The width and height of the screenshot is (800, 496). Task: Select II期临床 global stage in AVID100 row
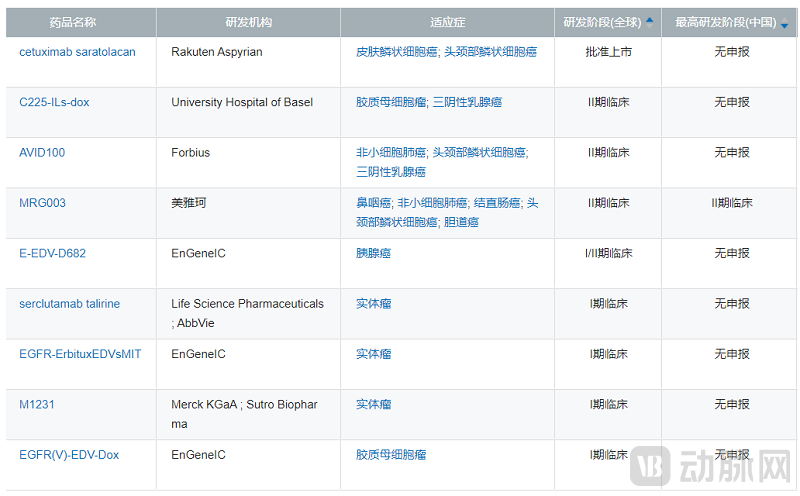point(609,153)
